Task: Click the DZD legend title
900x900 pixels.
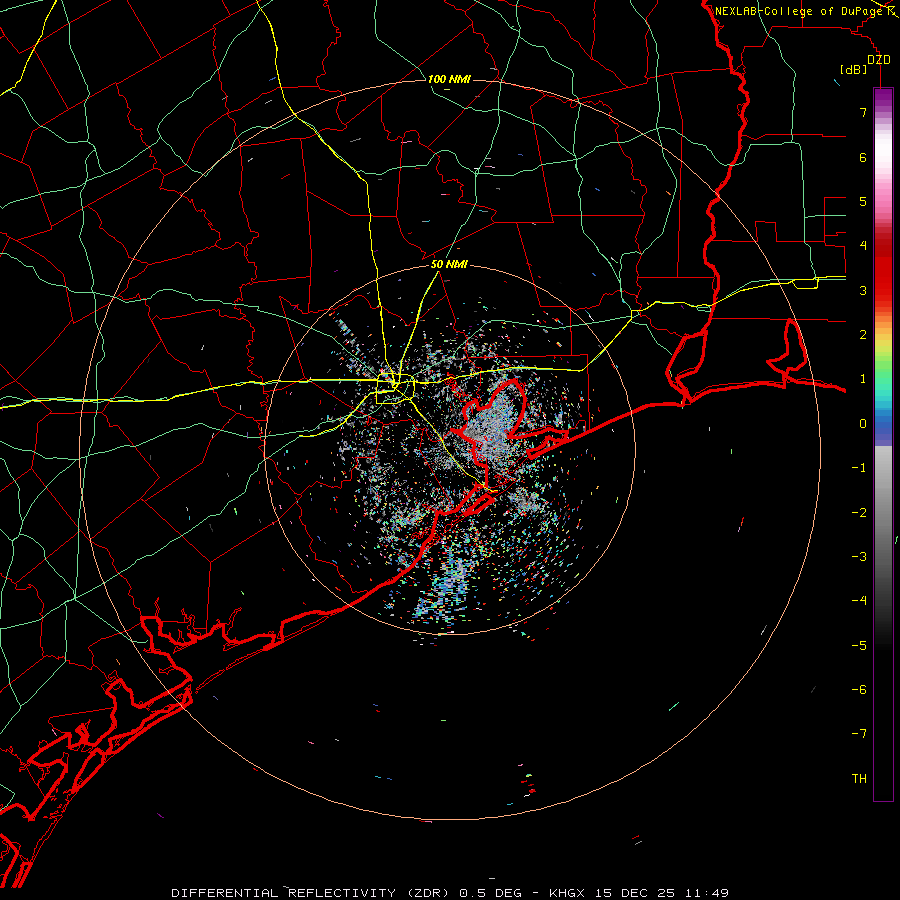Action: tap(878, 59)
